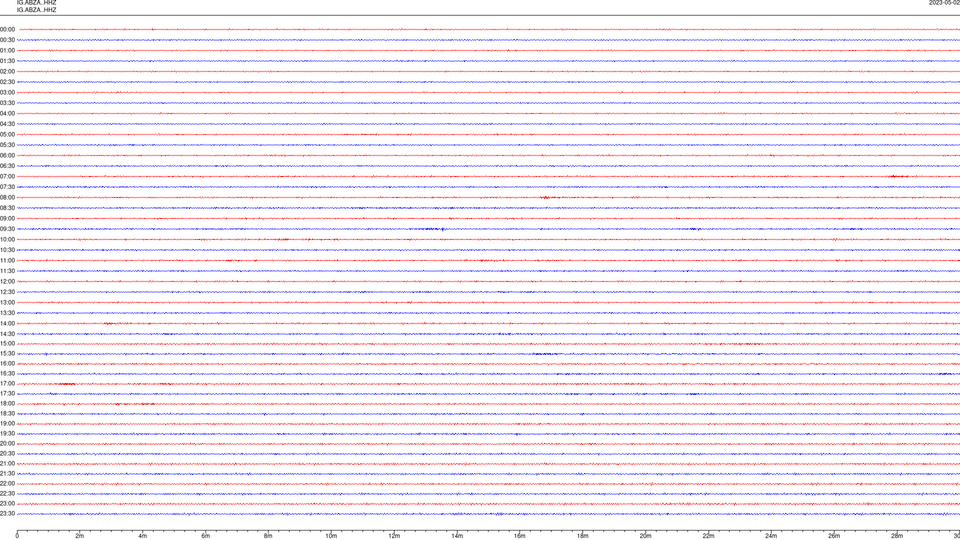Click the 22m tick label on time axis
This screenshot has width=960, height=540.
[x=708, y=536]
